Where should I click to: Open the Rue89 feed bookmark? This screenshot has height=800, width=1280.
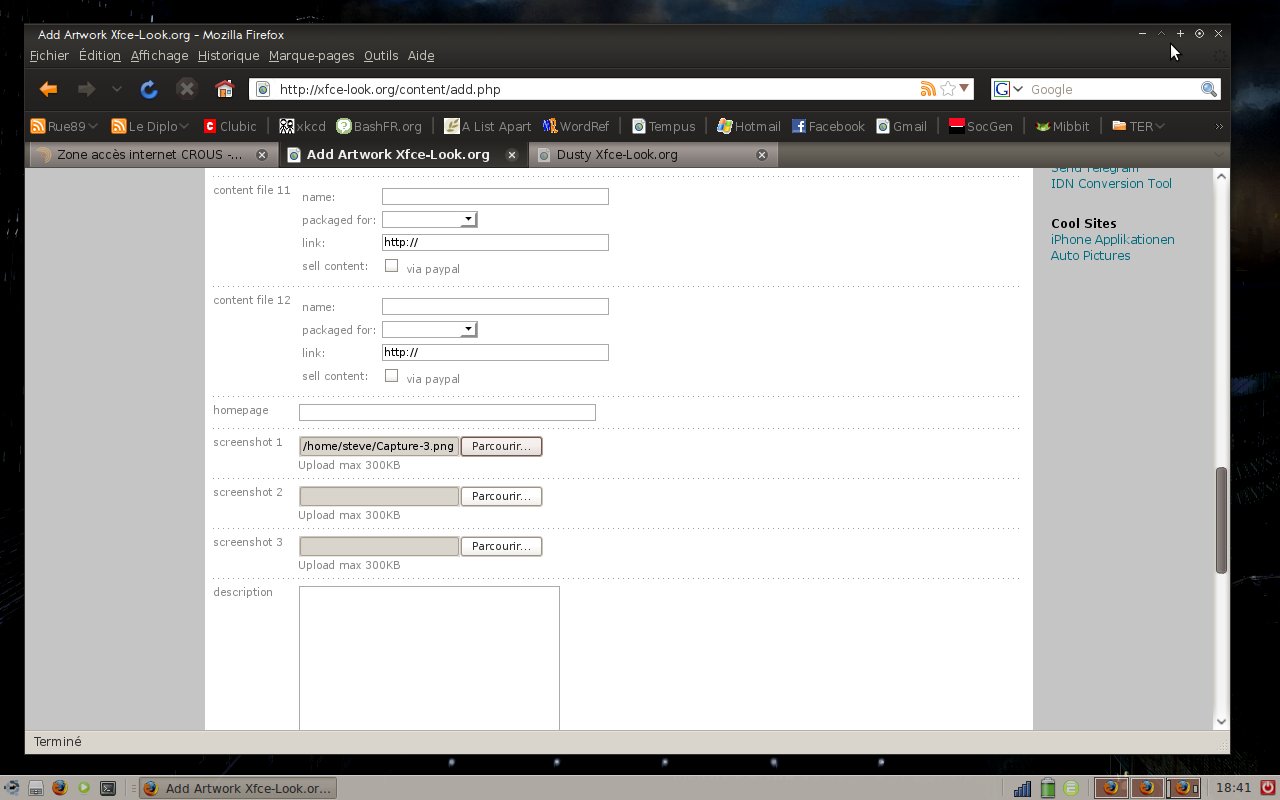[64, 126]
